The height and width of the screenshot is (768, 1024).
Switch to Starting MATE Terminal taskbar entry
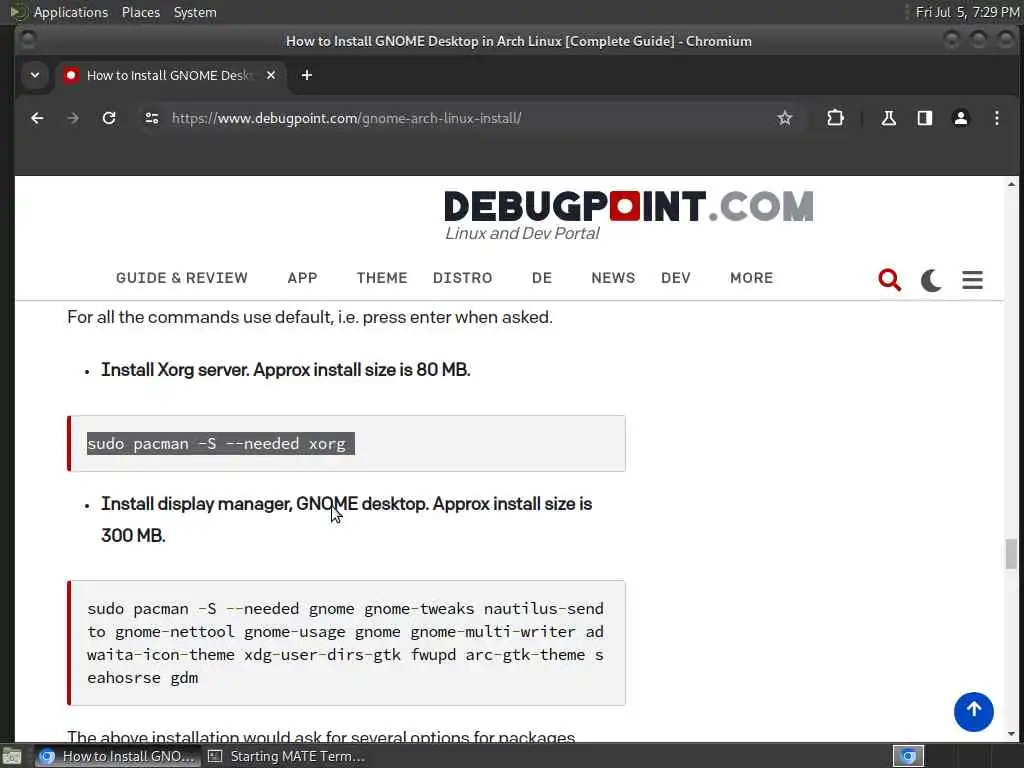click(287, 756)
